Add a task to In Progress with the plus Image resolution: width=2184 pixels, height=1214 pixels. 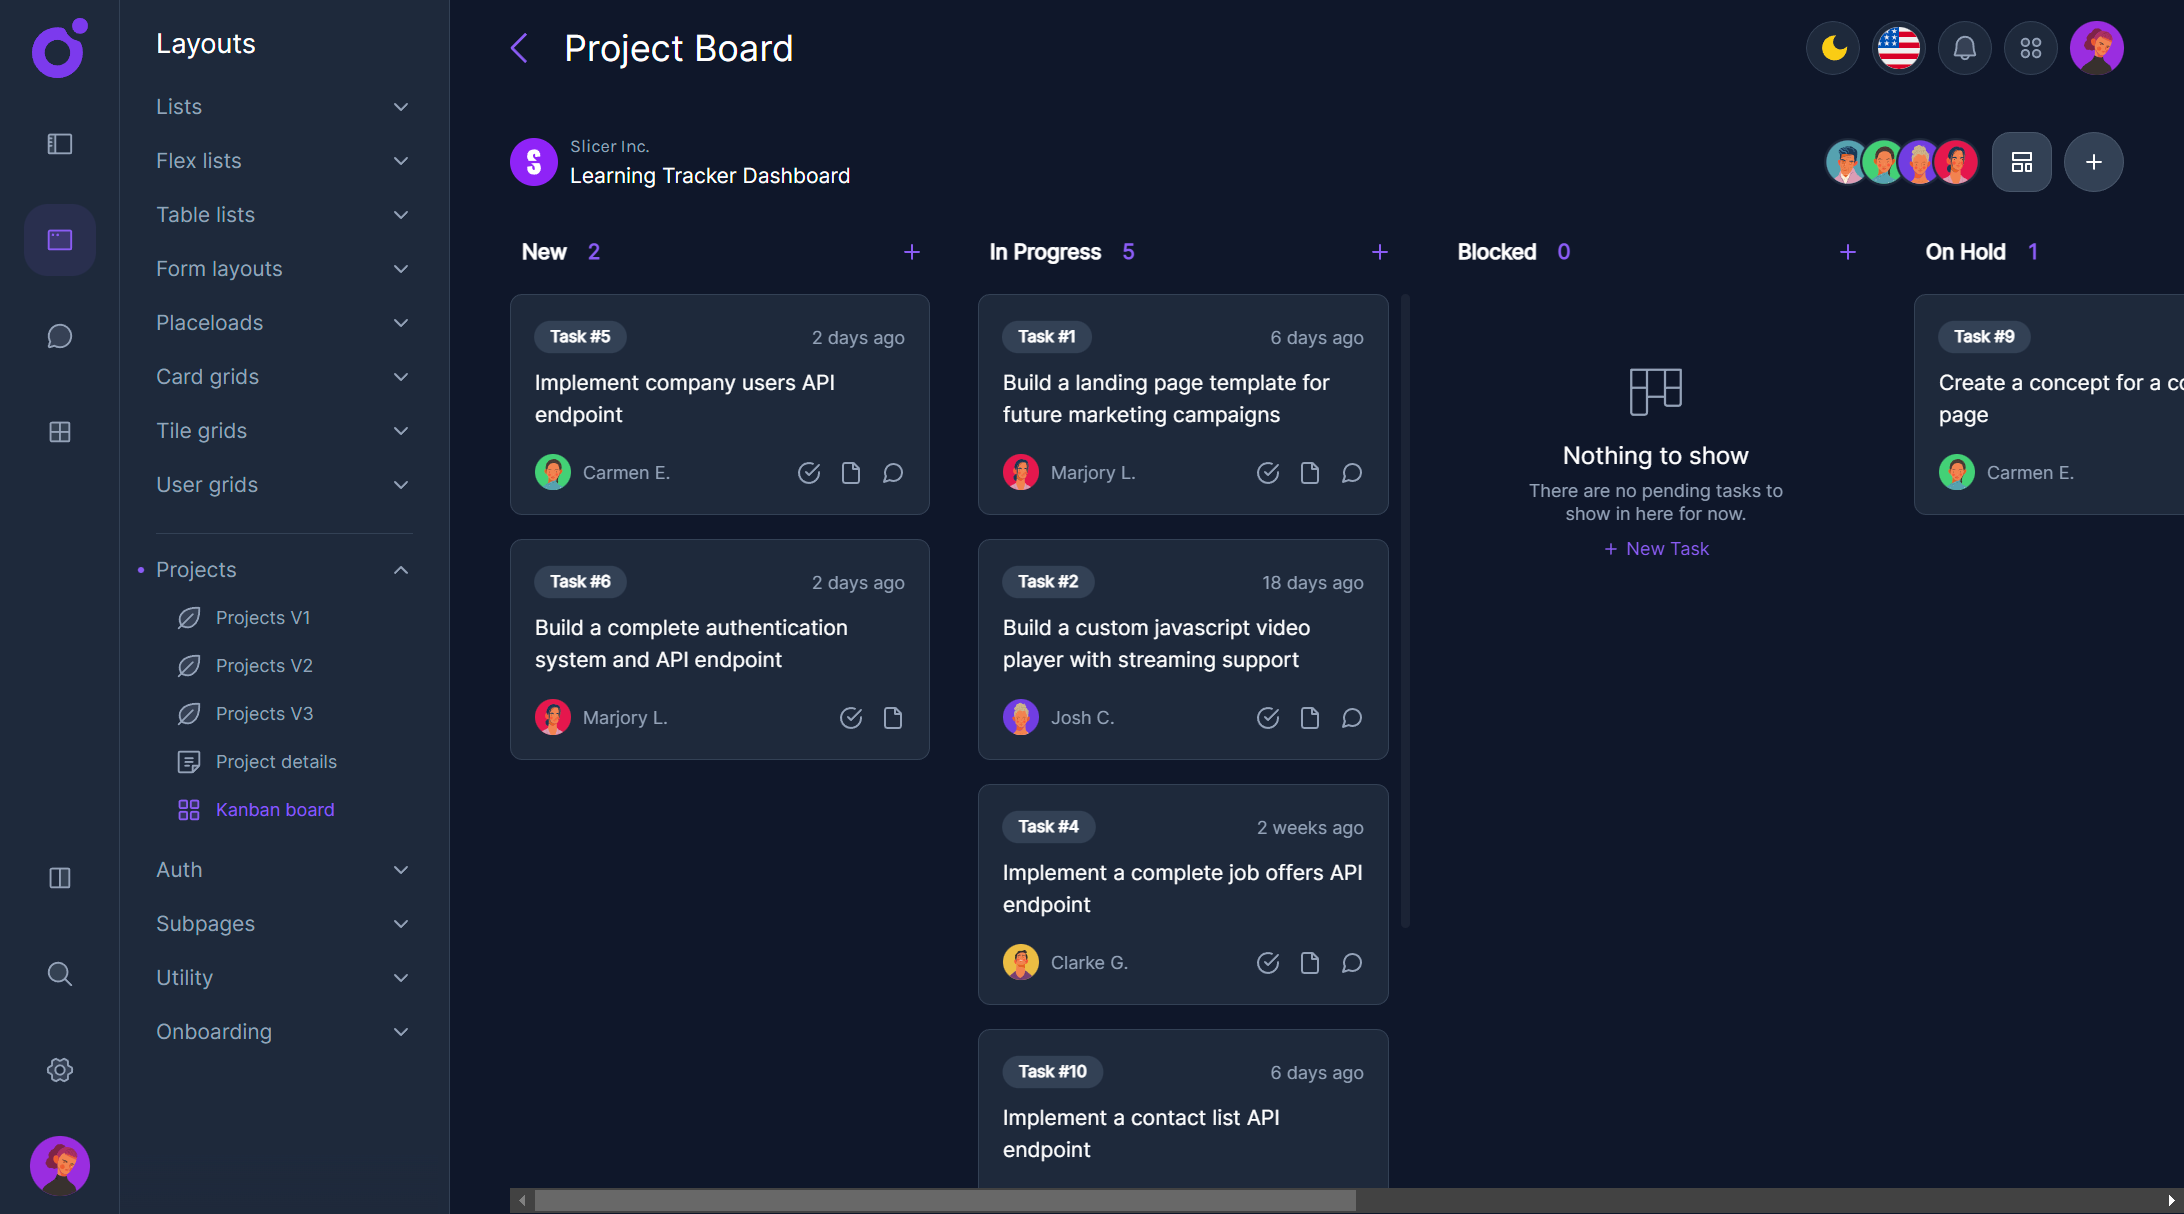[x=1380, y=252]
